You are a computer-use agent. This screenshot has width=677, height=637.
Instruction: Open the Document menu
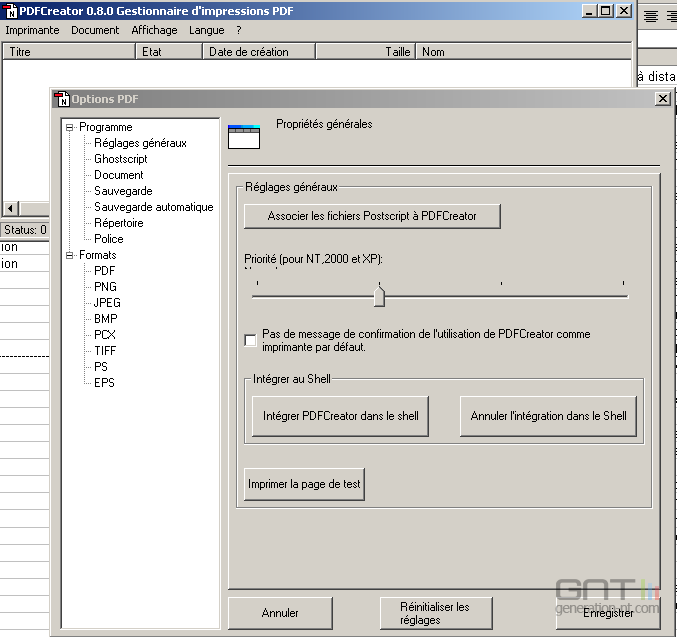[x=95, y=30]
